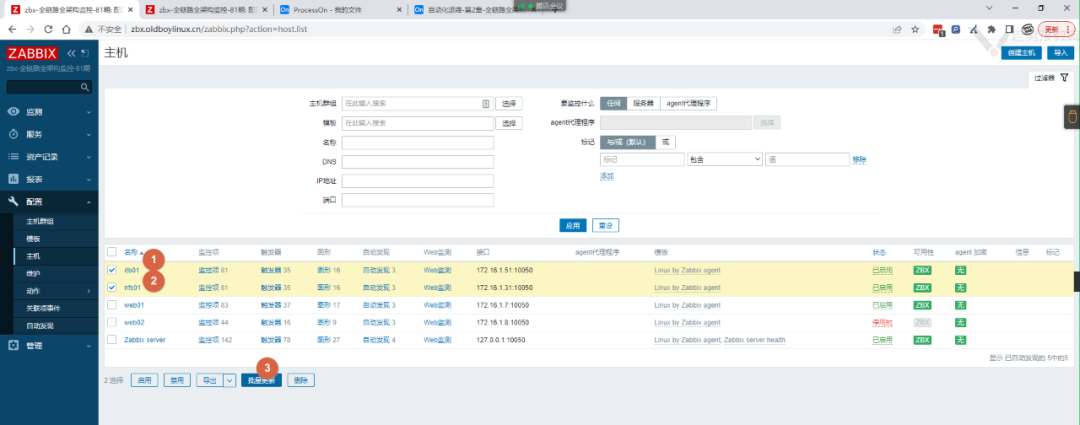1080x425 pixels.
Task: Click the IP地址 input field
Action: [418, 181]
